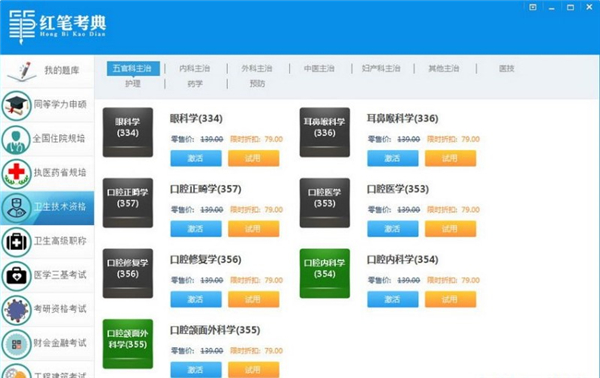The image size is (600, 378).
Task: Open the dark 口腔修复学(356) tile
Action: point(128,273)
